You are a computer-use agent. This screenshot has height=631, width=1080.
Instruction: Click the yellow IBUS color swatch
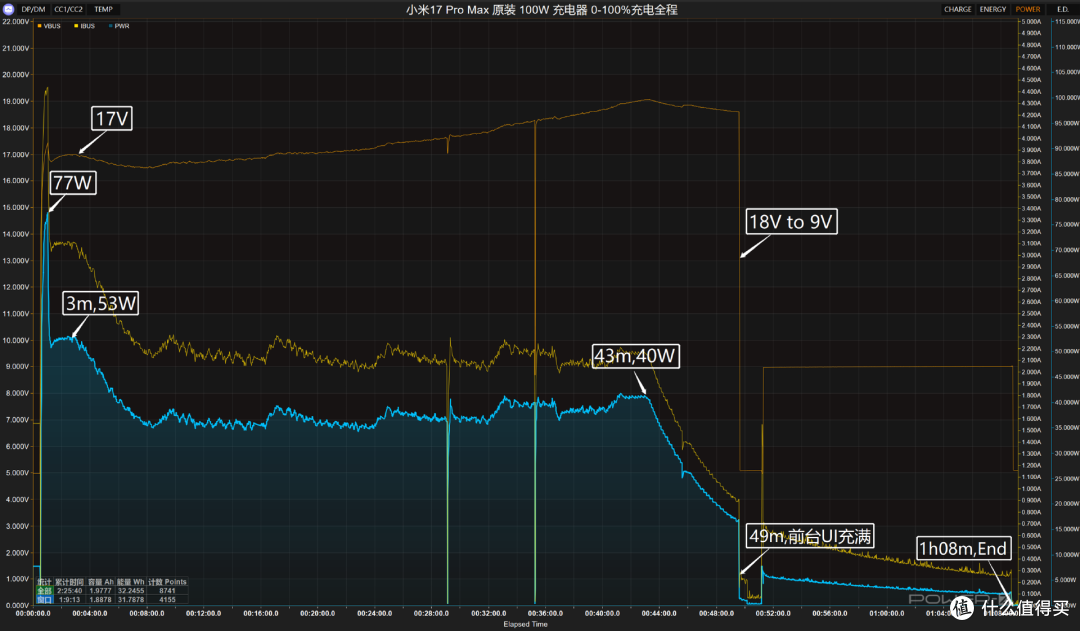(76, 26)
